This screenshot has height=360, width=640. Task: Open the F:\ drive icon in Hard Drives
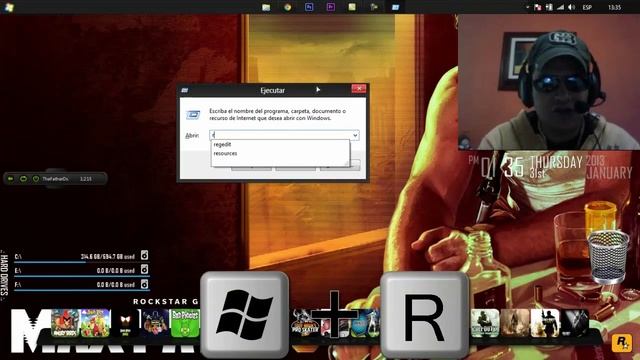coord(144,284)
